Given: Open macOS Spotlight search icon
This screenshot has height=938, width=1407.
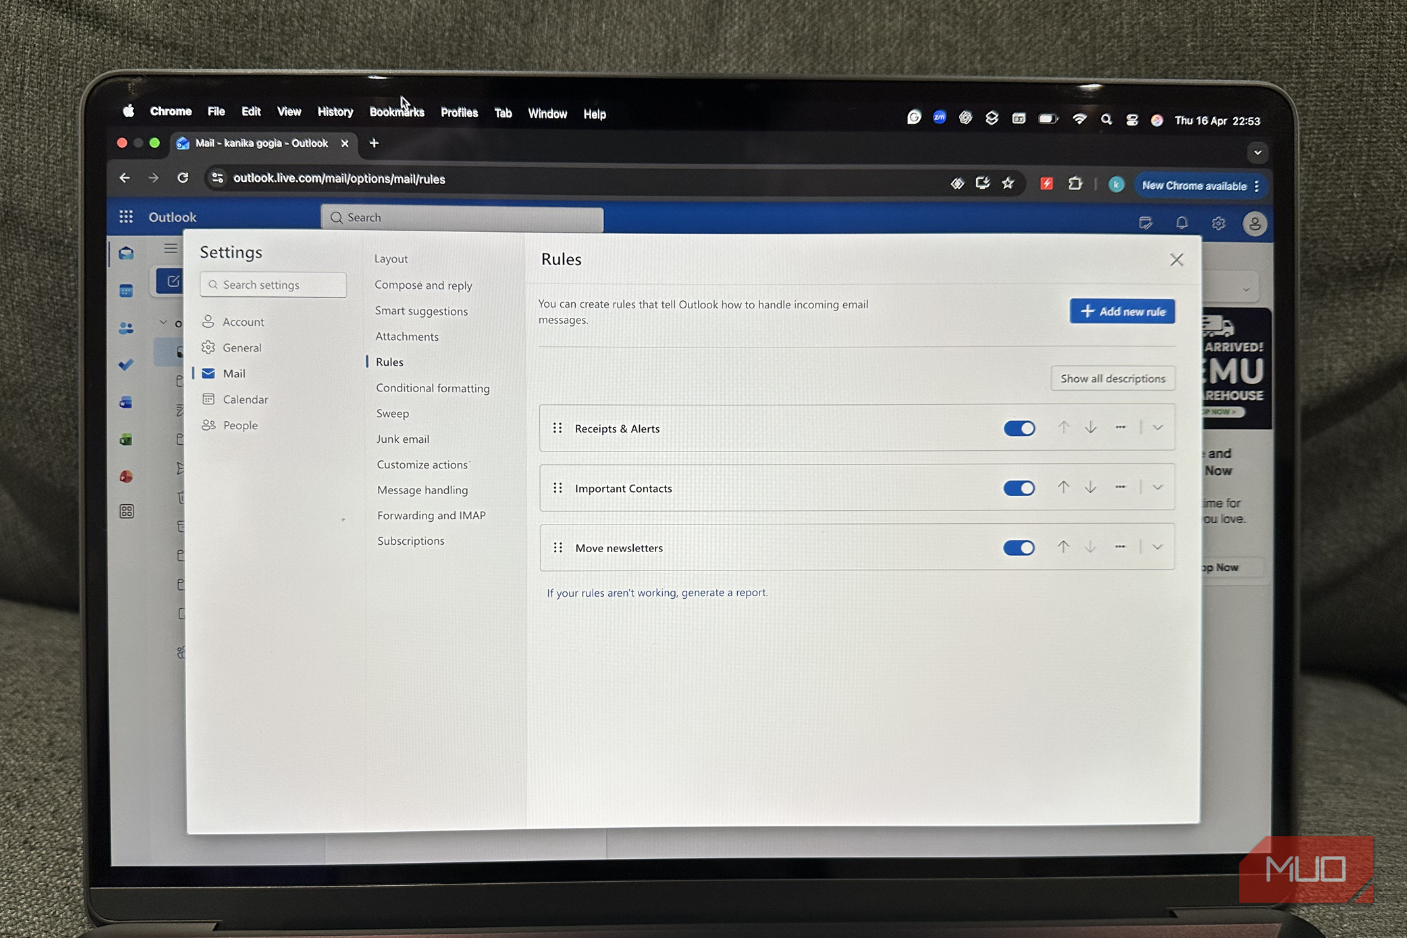Looking at the screenshot, I should 1106,120.
